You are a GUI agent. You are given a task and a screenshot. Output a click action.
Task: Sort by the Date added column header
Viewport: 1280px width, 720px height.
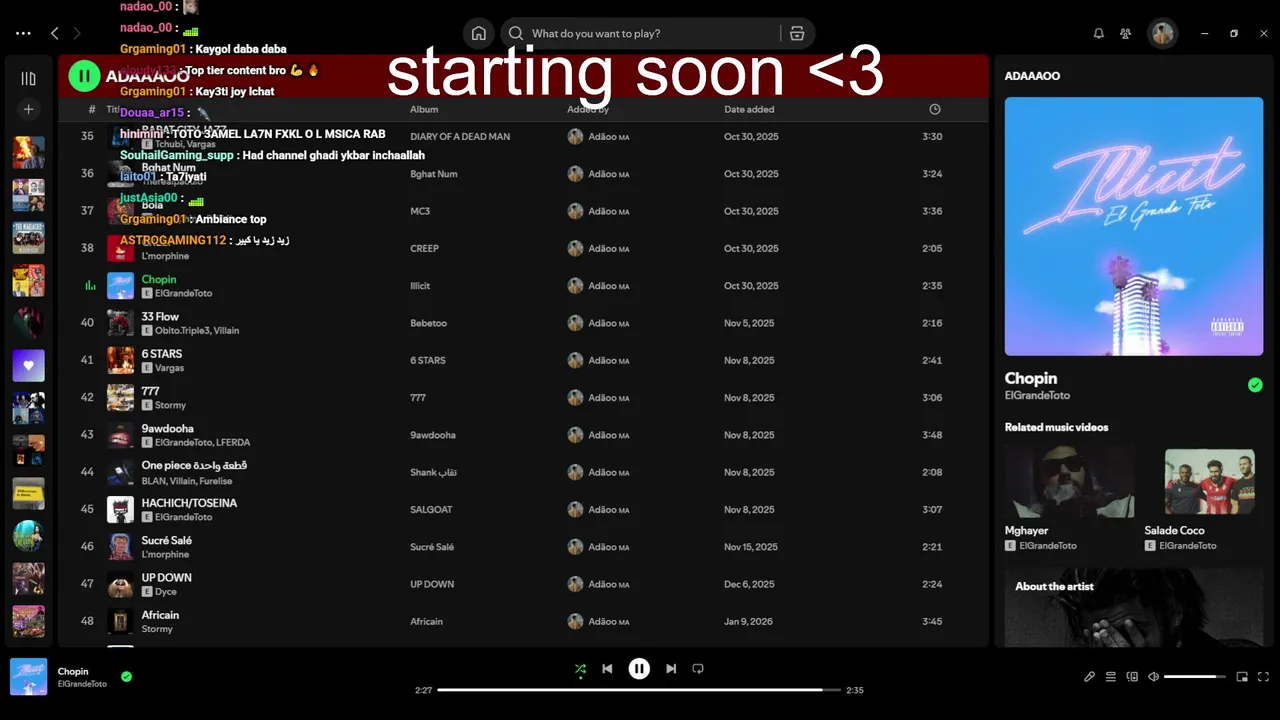click(x=749, y=109)
